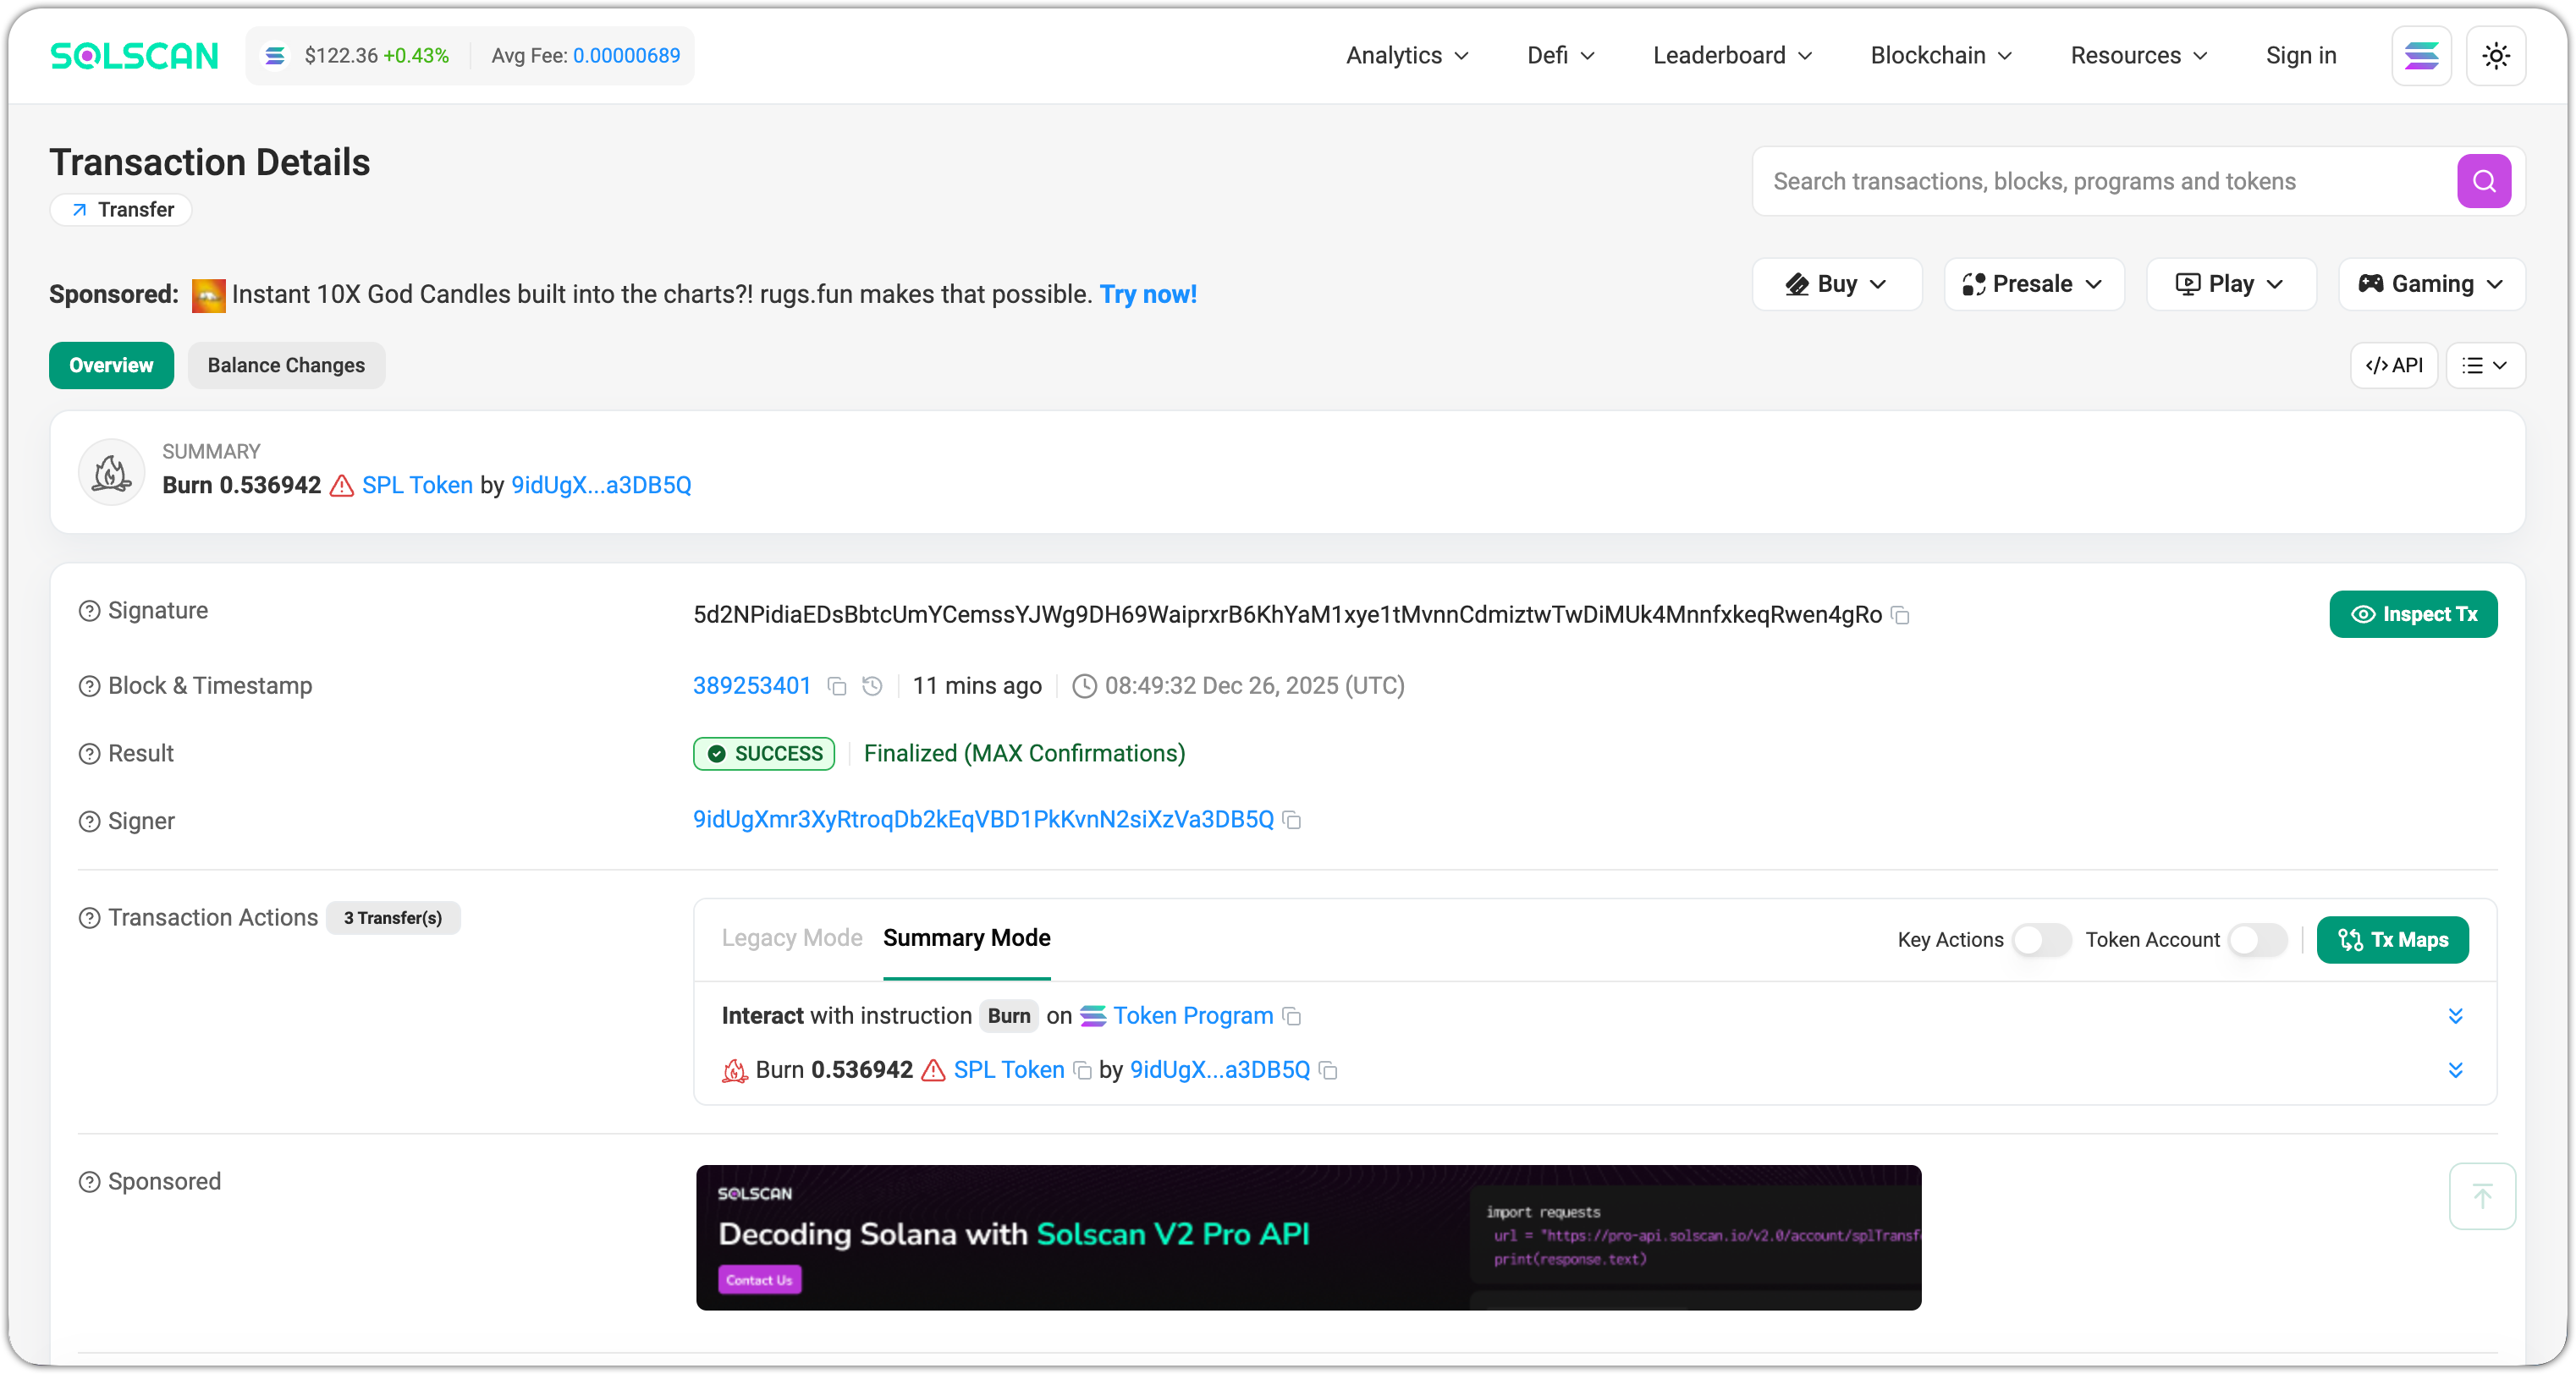
Task: Click the block history clock icon
Action: 872,686
